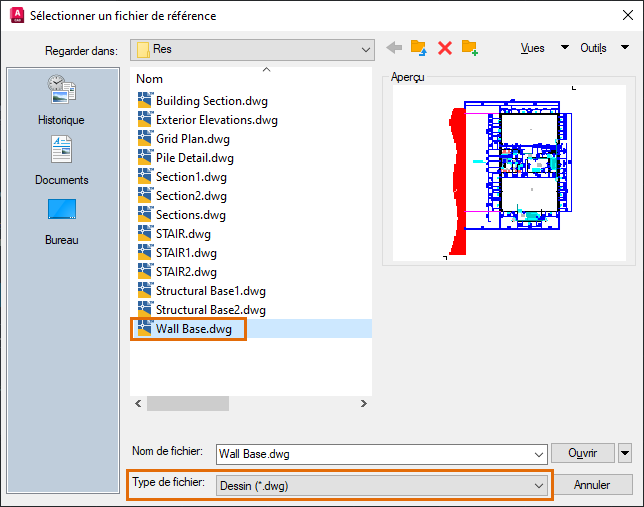Open the Outils dropdown arrow
The width and height of the screenshot is (644, 507).
click(x=625, y=47)
